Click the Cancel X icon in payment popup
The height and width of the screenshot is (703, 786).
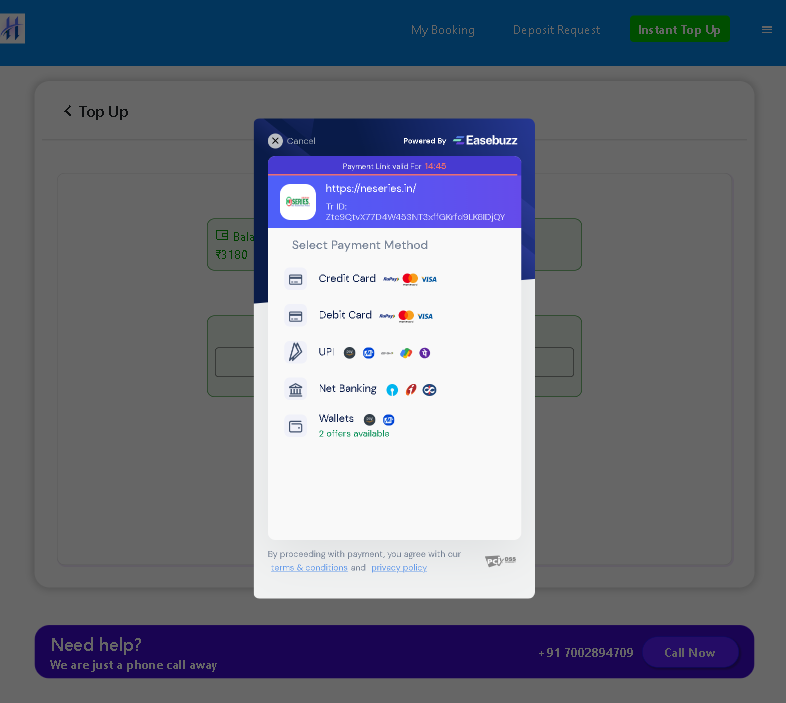click(x=275, y=141)
